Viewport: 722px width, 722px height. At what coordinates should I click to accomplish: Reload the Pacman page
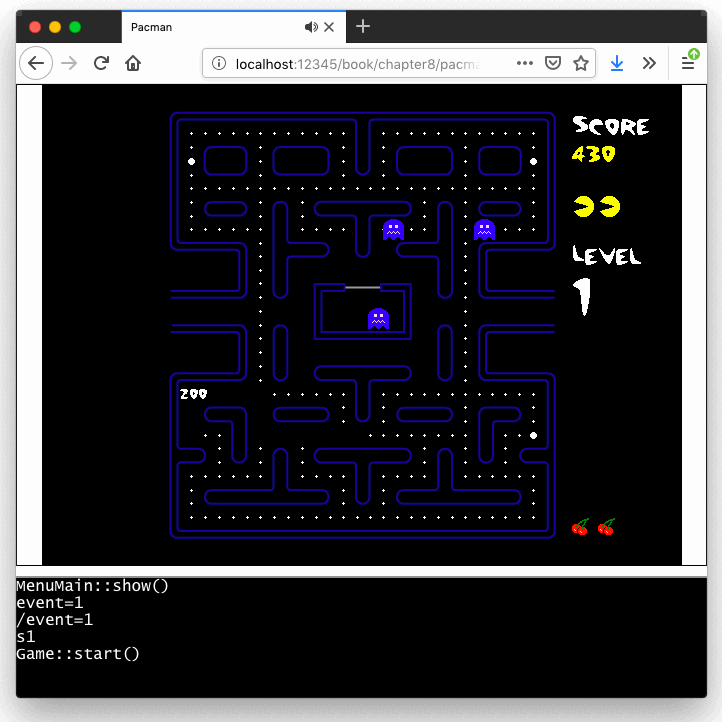[101, 63]
